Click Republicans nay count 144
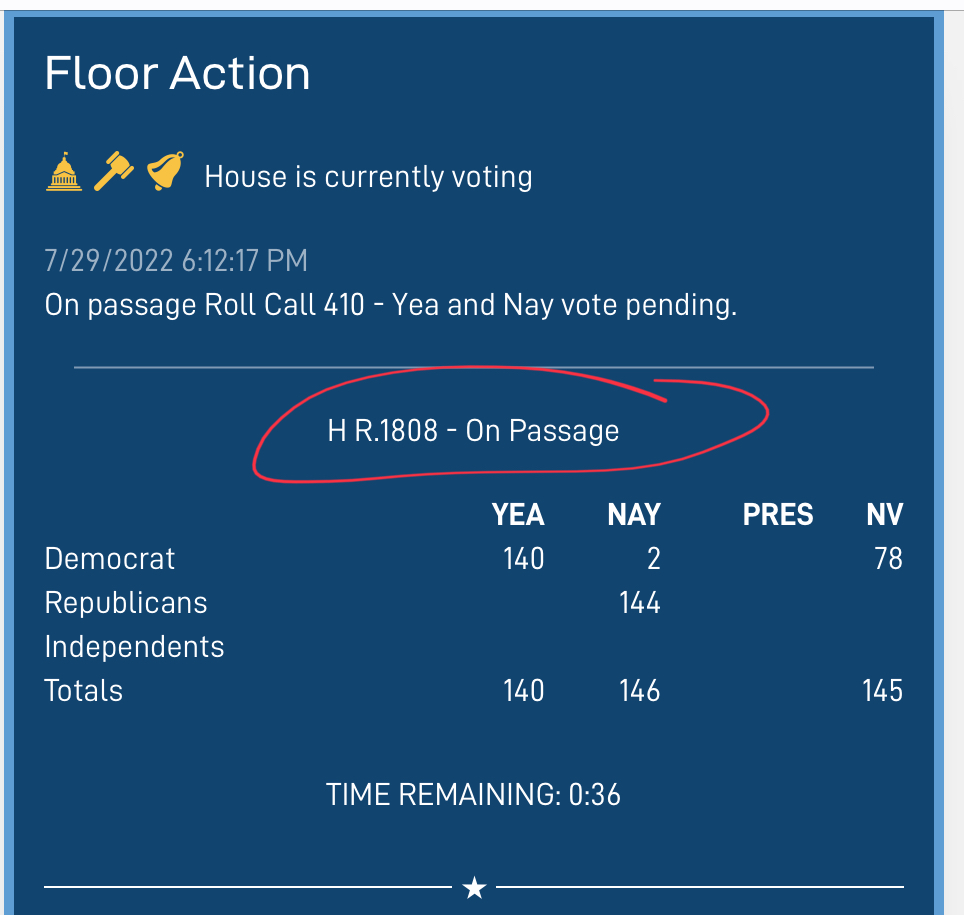 [x=639, y=603]
